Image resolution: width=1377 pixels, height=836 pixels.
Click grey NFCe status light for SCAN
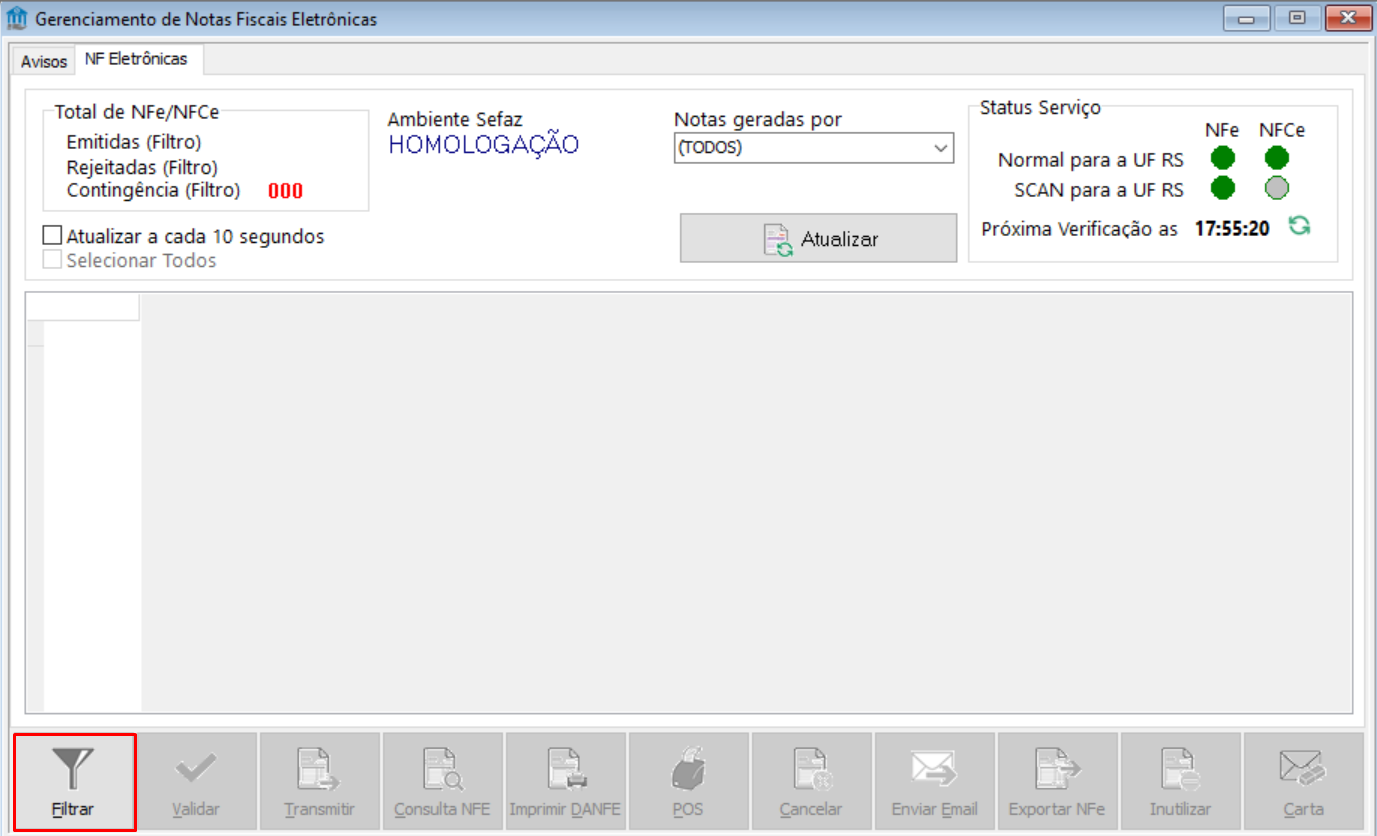[1277, 188]
